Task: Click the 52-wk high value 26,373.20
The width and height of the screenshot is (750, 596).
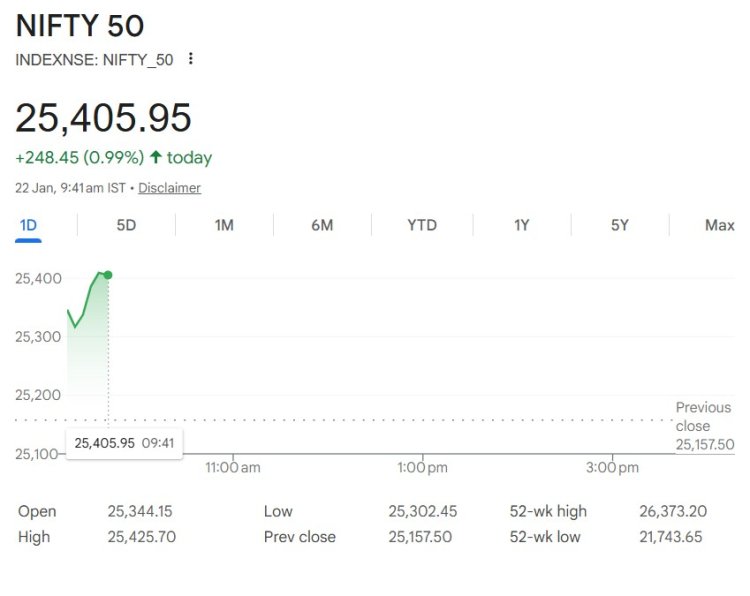Action: click(672, 511)
